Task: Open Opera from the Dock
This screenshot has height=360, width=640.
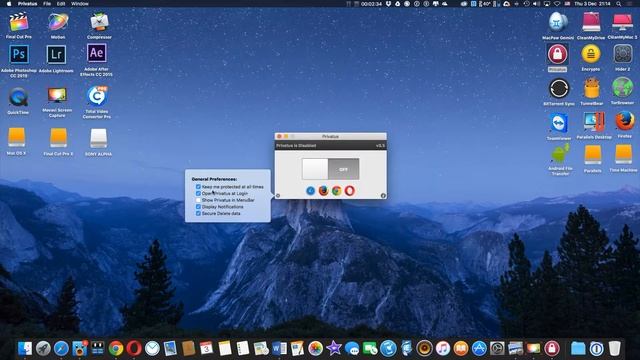Action: (134, 348)
